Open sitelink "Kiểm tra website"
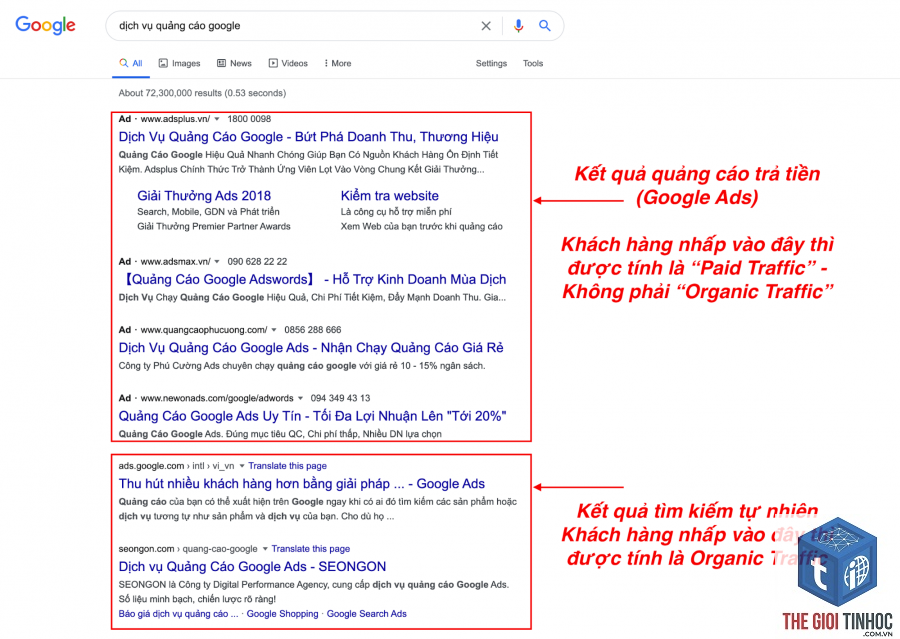This screenshot has width=900, height=639. [390, 196]
